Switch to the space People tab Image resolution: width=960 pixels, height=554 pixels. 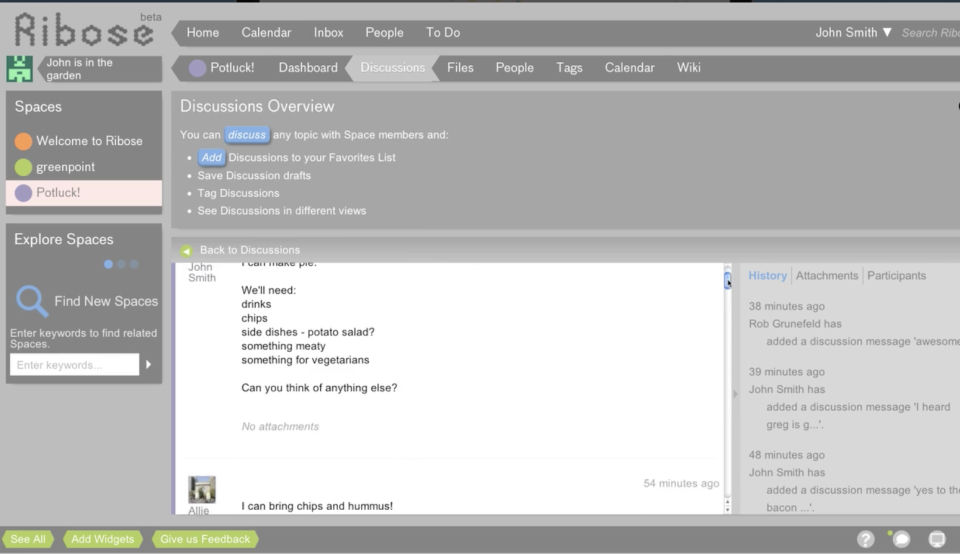tap(514, 68)
